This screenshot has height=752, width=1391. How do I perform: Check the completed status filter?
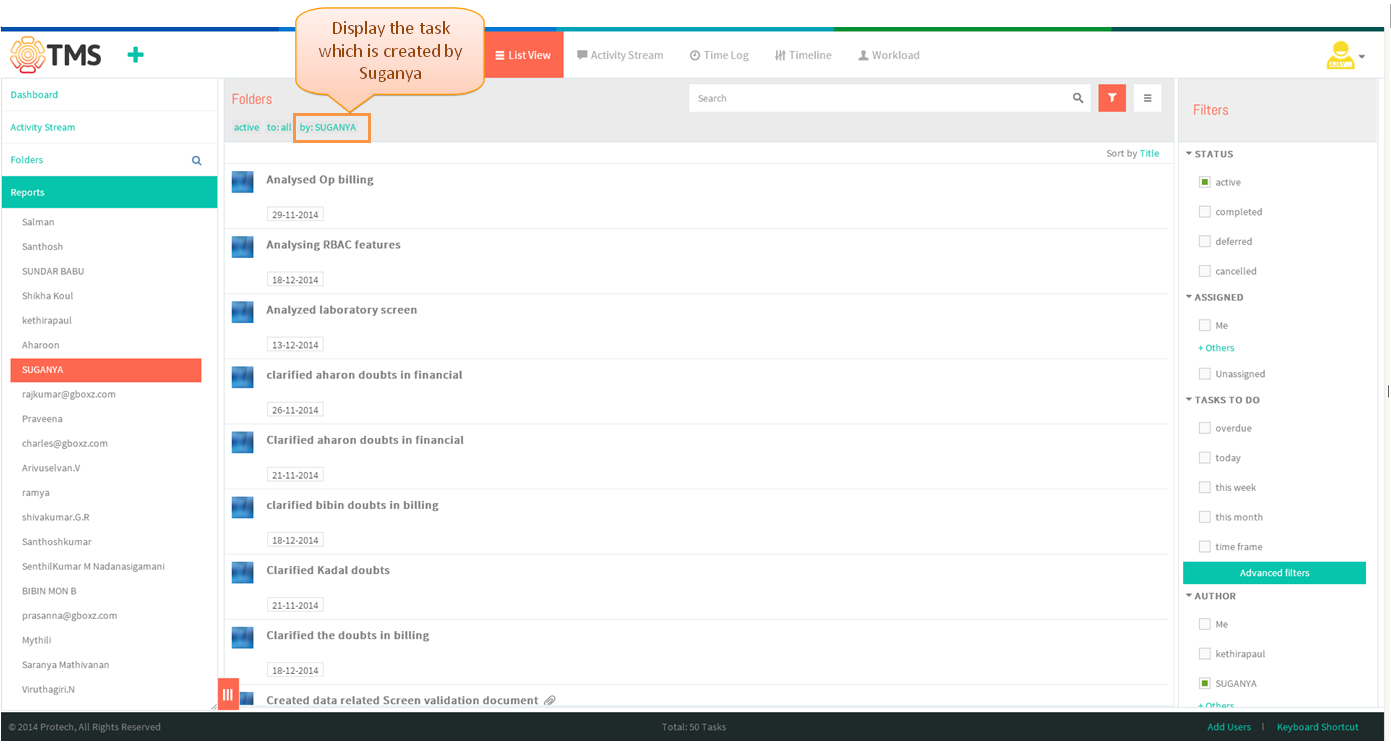[1205, 212]
